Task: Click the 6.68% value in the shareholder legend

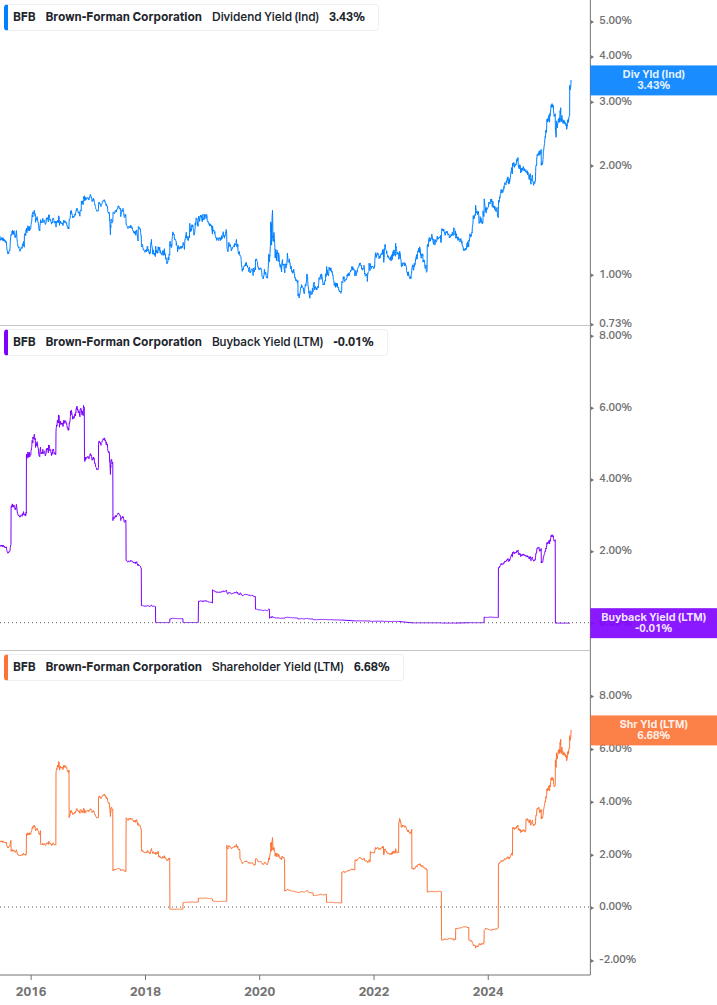Action: 372,667
